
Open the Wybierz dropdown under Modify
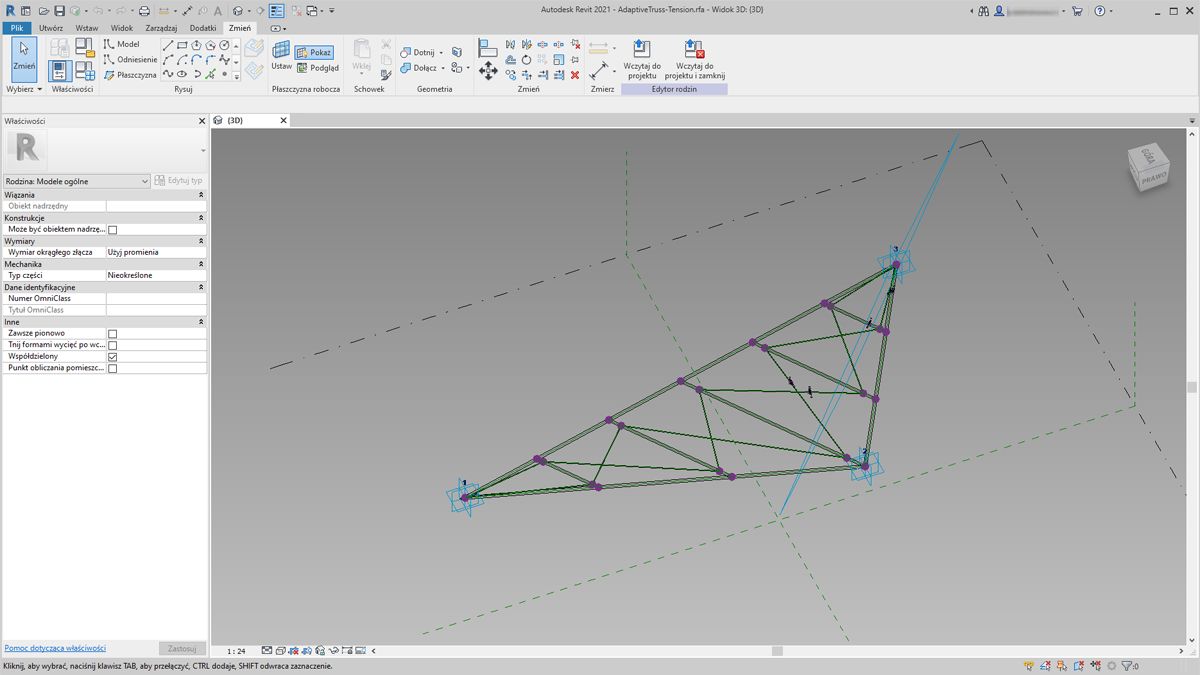point(25,89)
